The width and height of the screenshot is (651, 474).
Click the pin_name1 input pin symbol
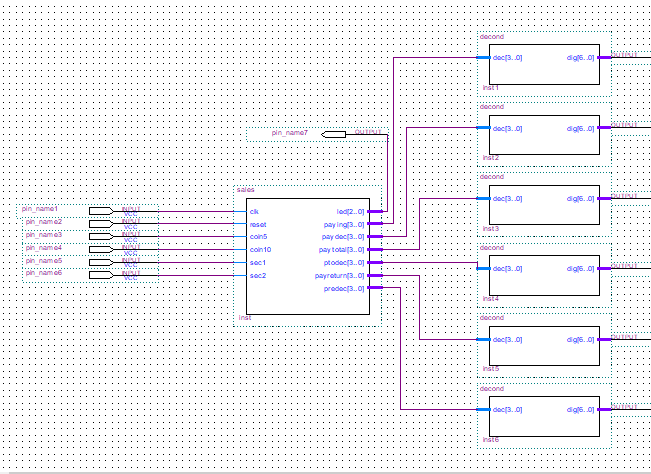click(x=100, y=211)
